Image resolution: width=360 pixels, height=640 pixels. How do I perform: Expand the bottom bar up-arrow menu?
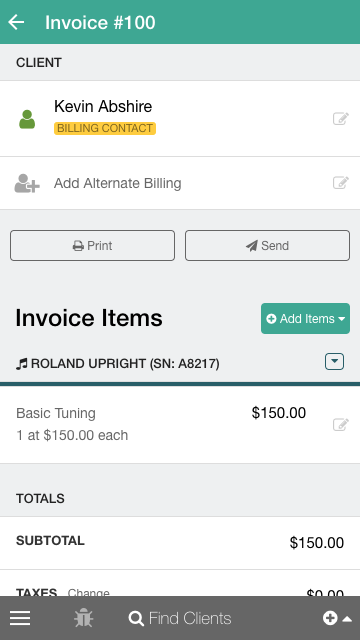pyautogui.click(x=347, y=619)
